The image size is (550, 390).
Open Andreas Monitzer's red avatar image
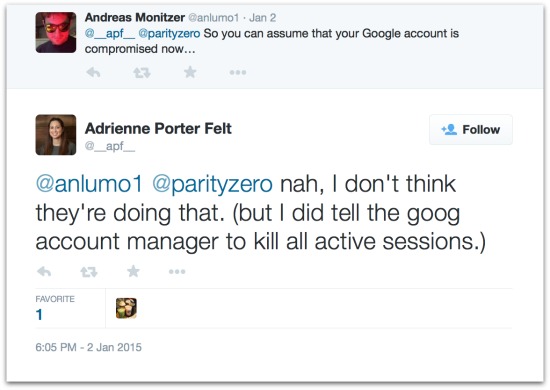[x=56, y=32]
